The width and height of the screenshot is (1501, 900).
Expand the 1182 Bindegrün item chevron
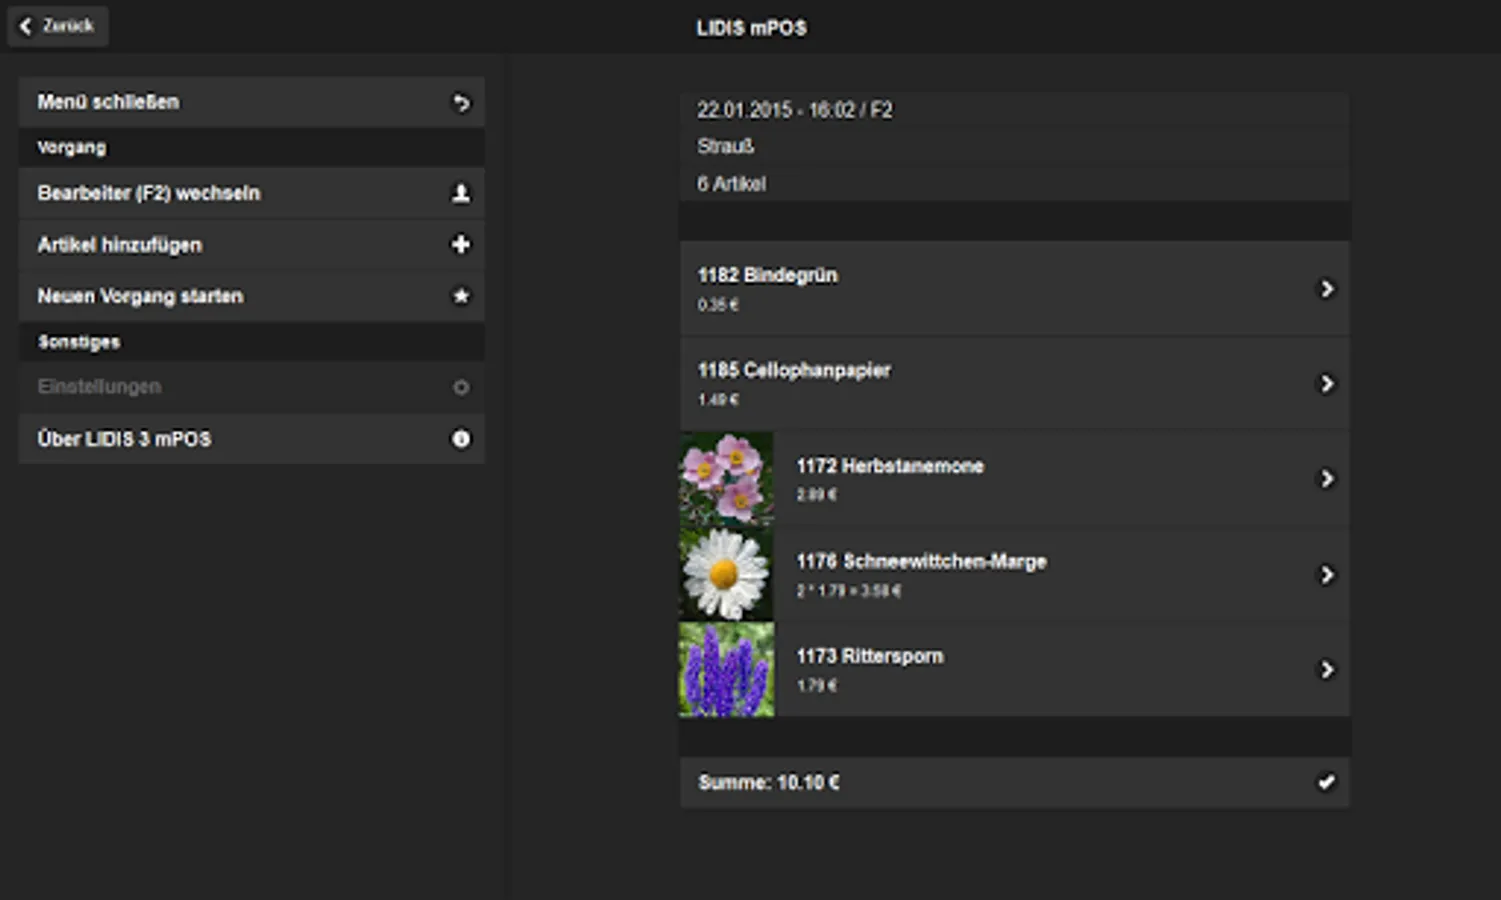1327,289
